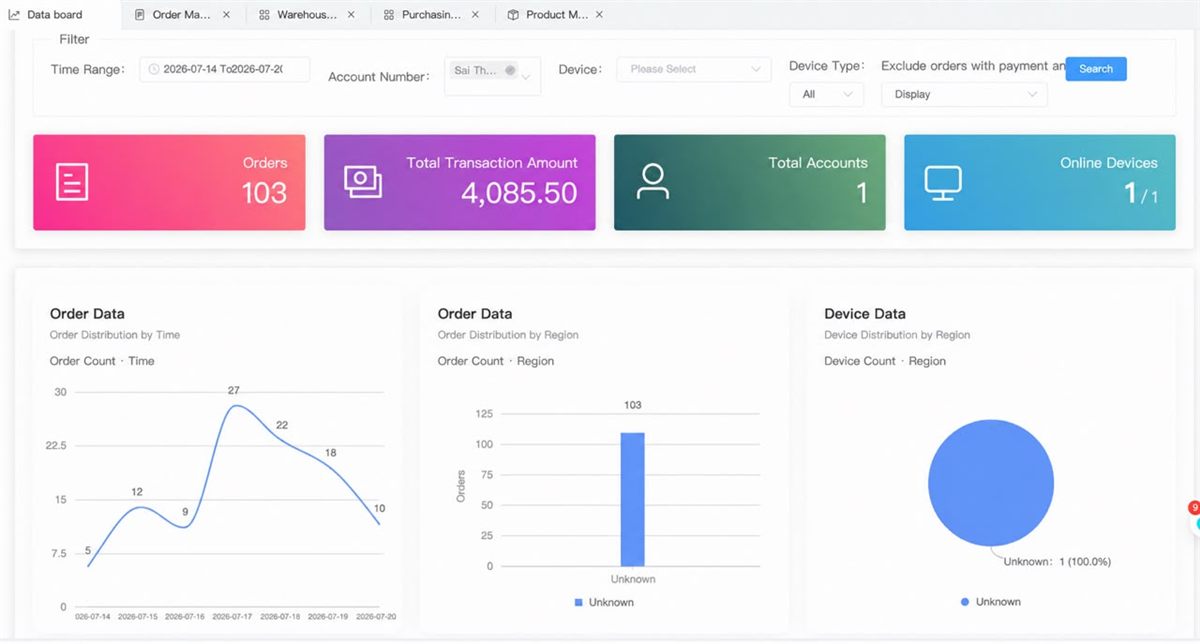Click the Orders count 103
Screen dimensions: 1200x644
(x=264, y=193)
